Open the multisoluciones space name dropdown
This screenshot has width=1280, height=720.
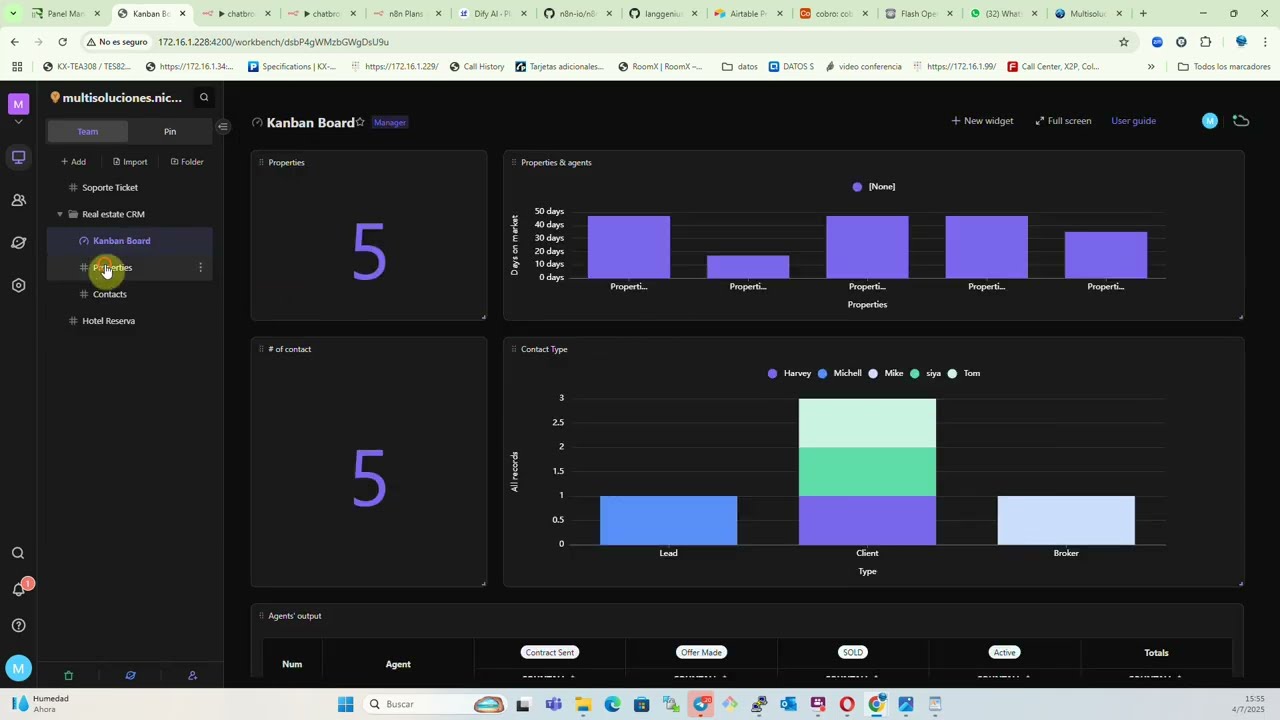pos(122,98)
